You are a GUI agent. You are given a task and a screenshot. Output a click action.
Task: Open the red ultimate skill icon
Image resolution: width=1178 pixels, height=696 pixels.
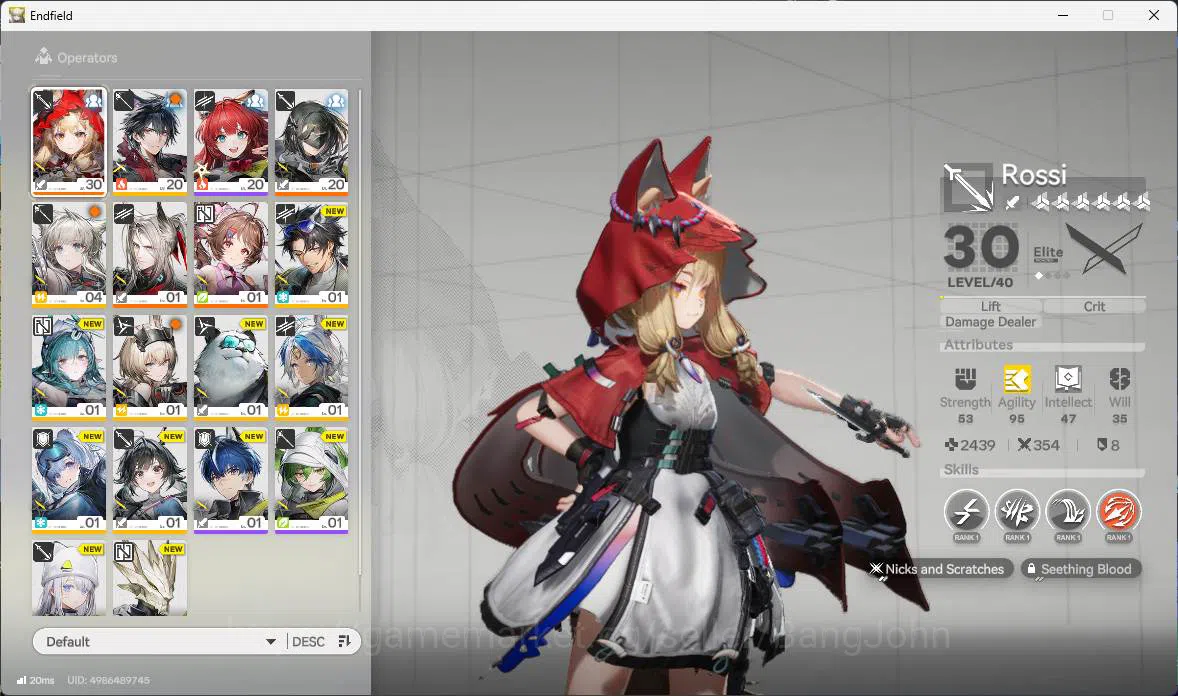tap(1119, 513)
